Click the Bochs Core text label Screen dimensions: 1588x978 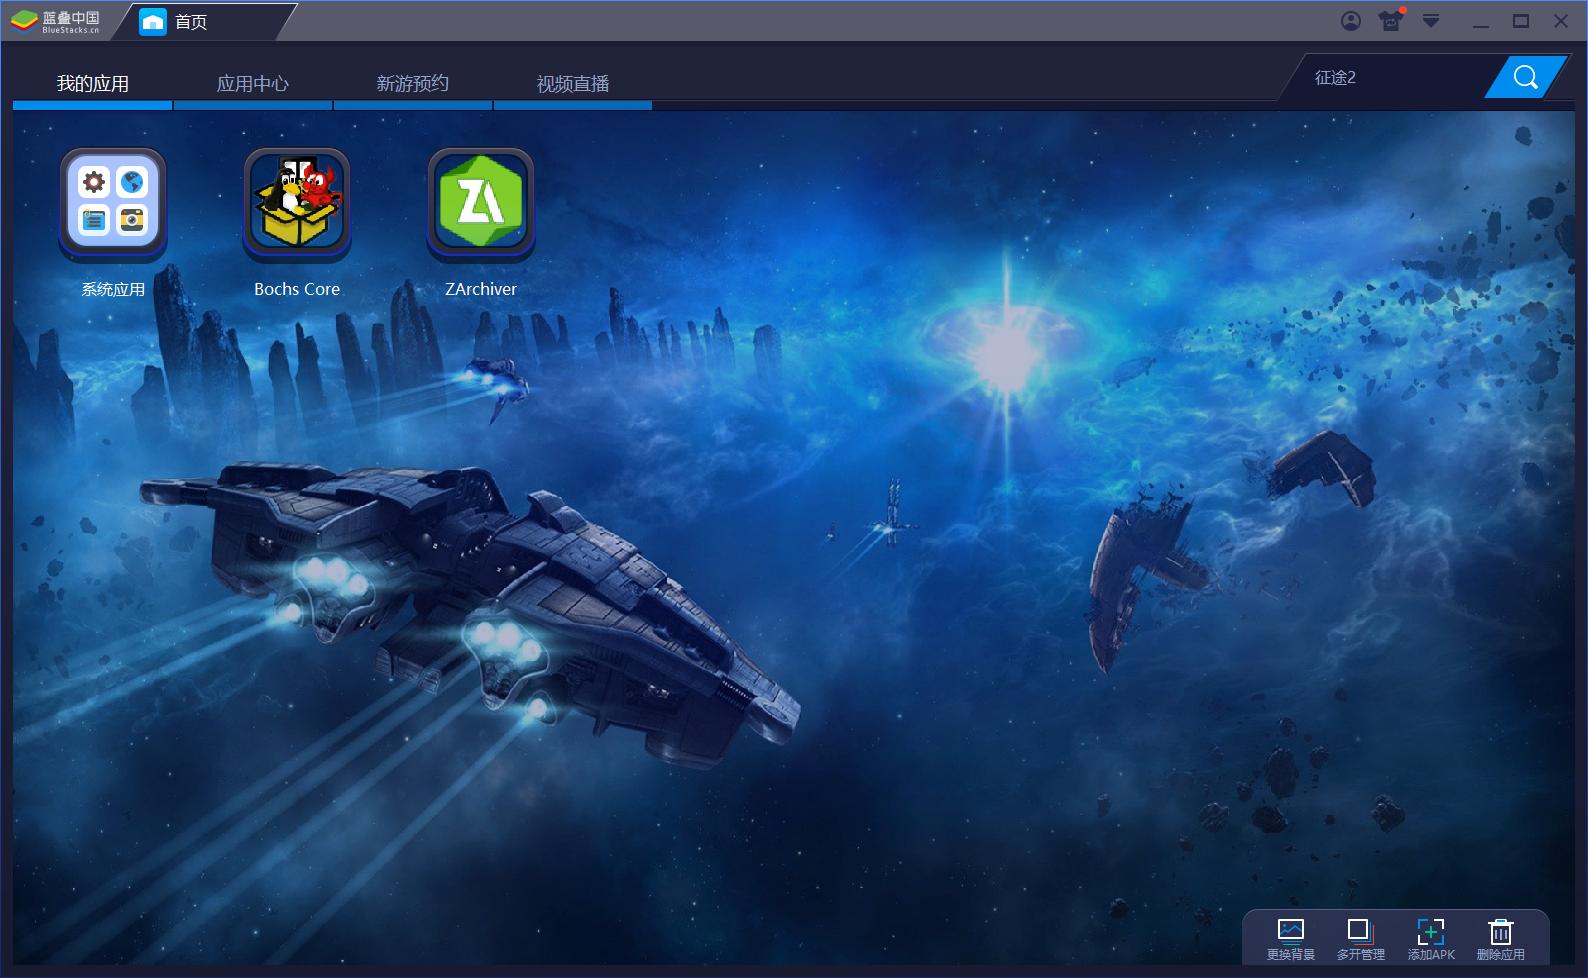[297, 289]
